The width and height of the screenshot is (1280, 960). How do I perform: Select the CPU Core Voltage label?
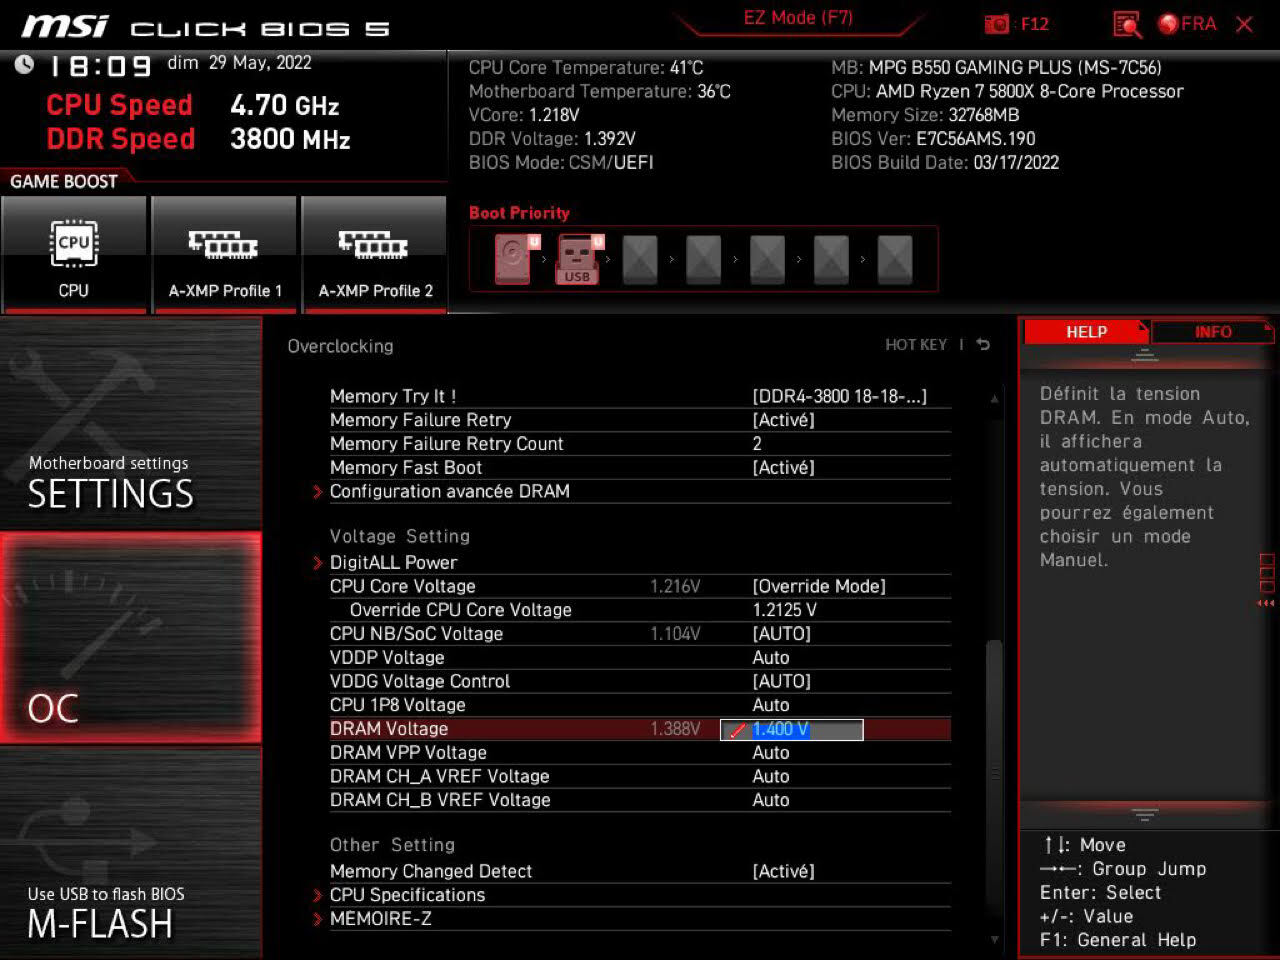403,586
